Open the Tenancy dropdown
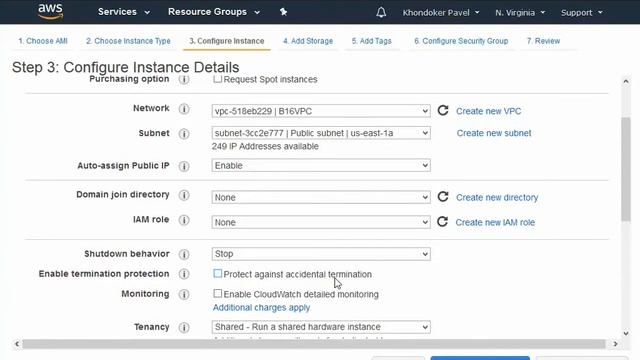 pos(321,327)
